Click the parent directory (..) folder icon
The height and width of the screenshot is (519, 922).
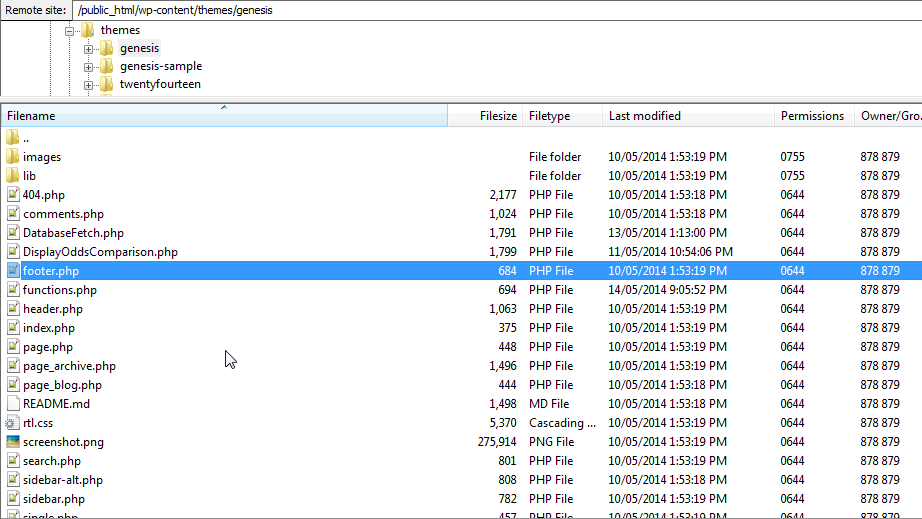(x=13, y=138)
